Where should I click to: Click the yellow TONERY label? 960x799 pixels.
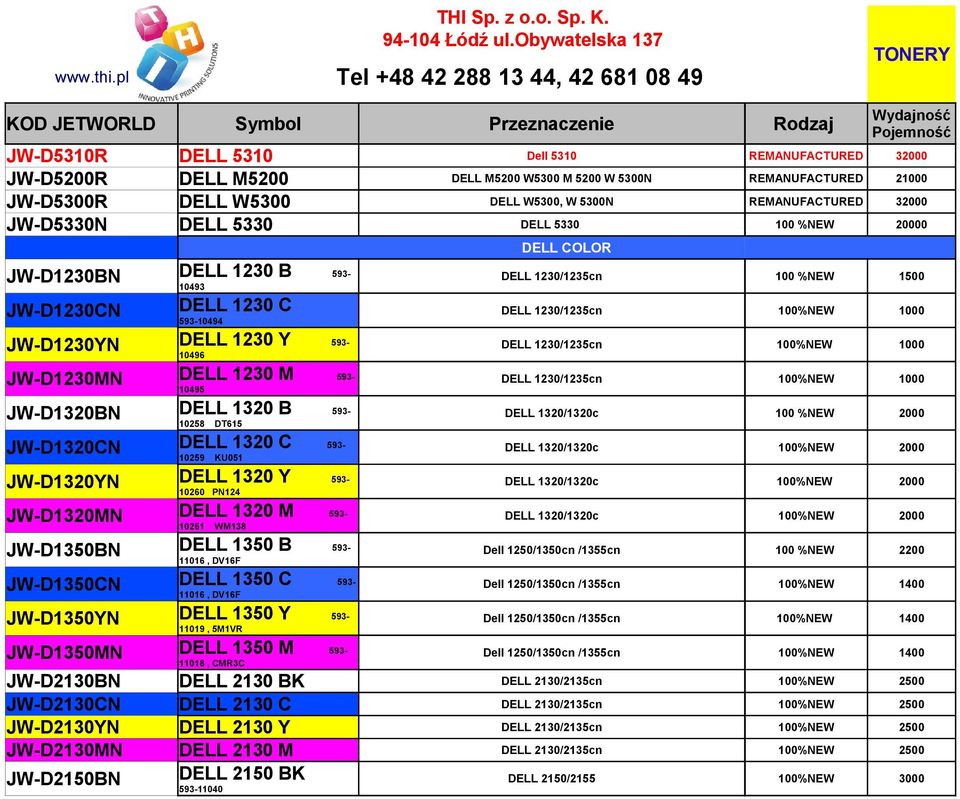(911, 54)
